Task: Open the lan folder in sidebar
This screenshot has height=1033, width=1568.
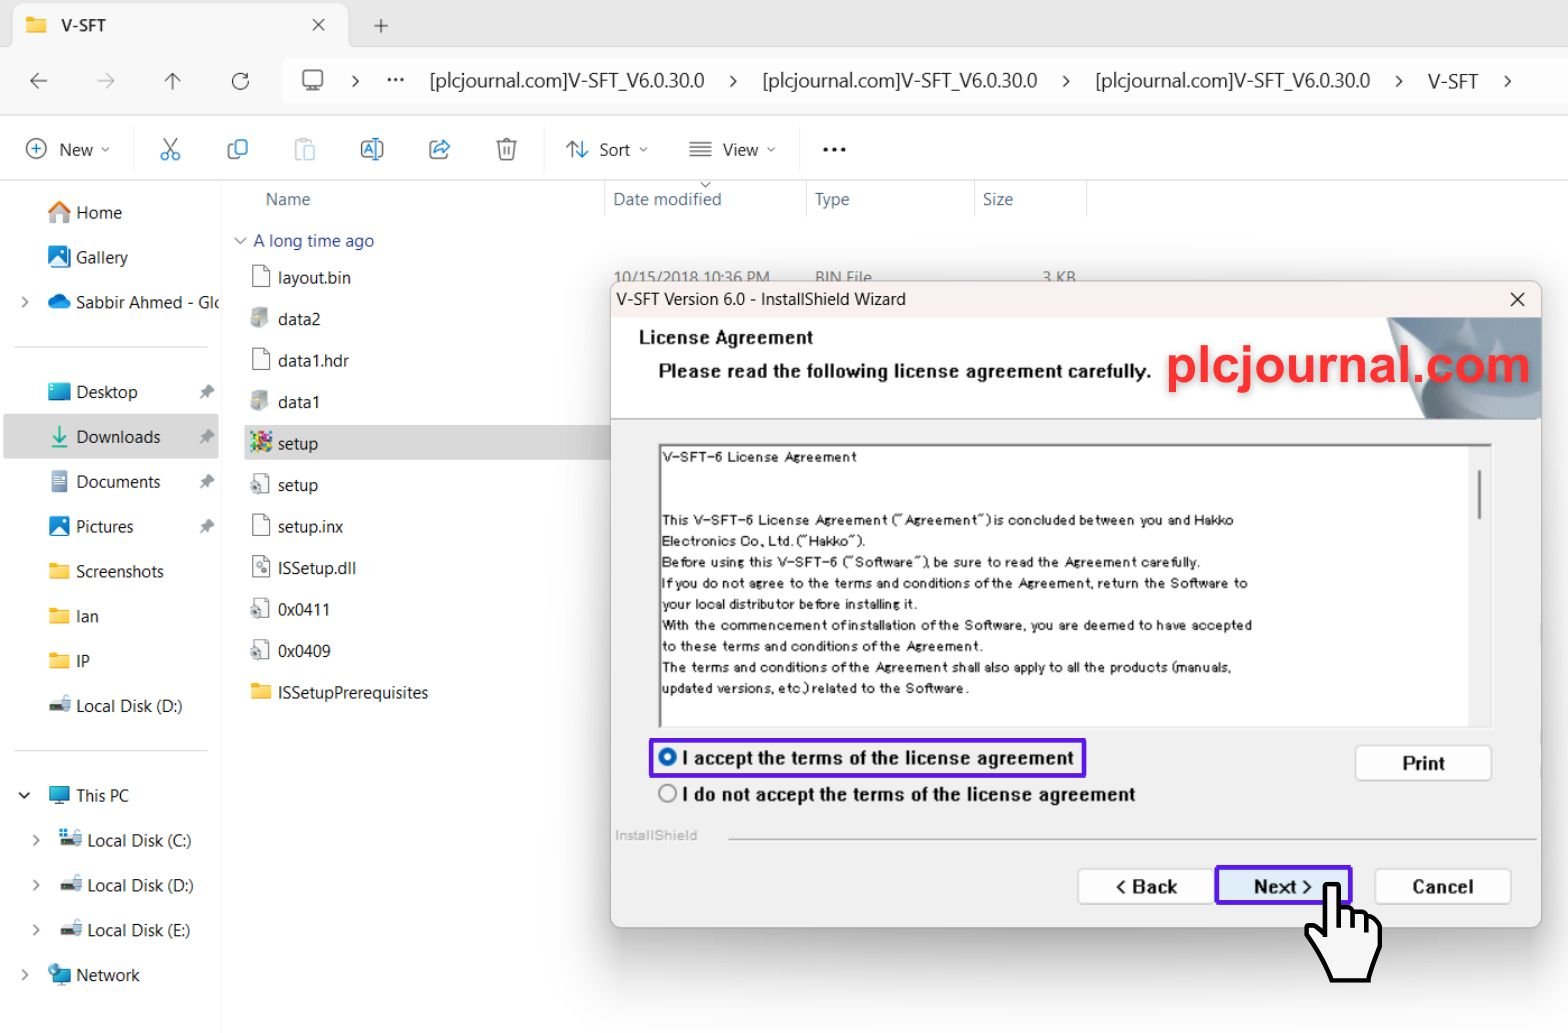Action: [74, 616]
